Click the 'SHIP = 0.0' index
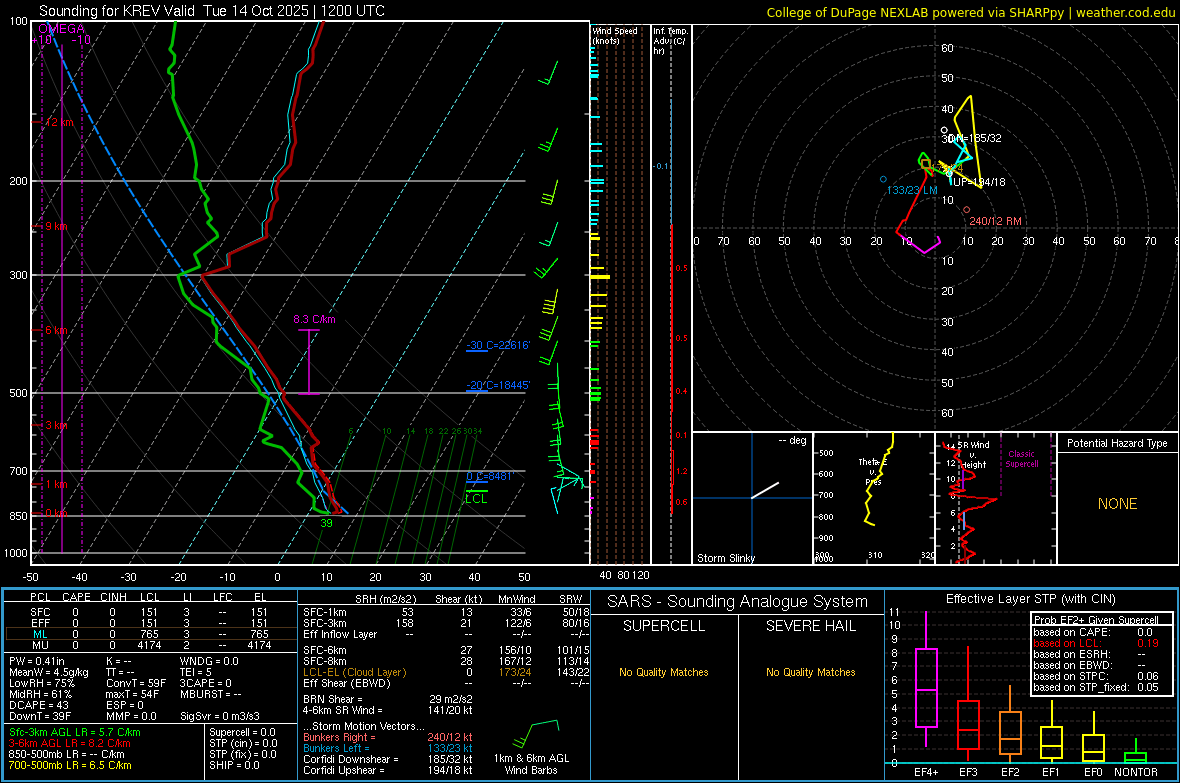Image resolution: width=1180 pixels, height=783 pixels. pos(234,765)
